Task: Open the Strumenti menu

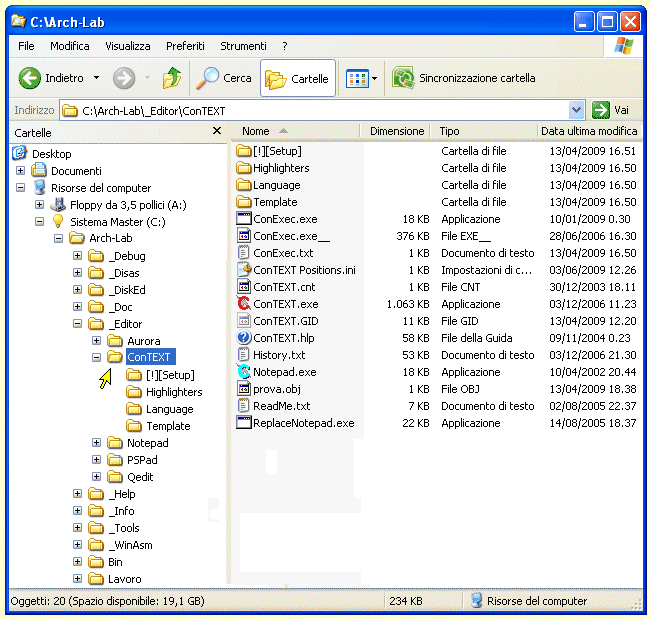Action: [x=243, y=46]
